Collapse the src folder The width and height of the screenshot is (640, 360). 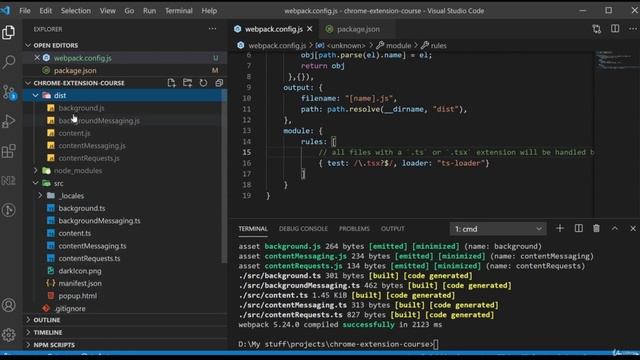click(36, 183)
